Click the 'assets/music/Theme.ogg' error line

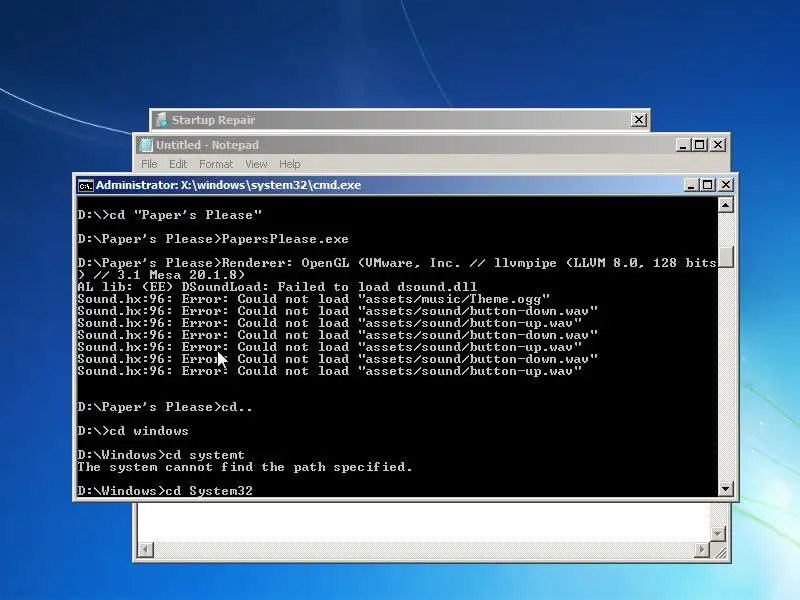point(313,299)
